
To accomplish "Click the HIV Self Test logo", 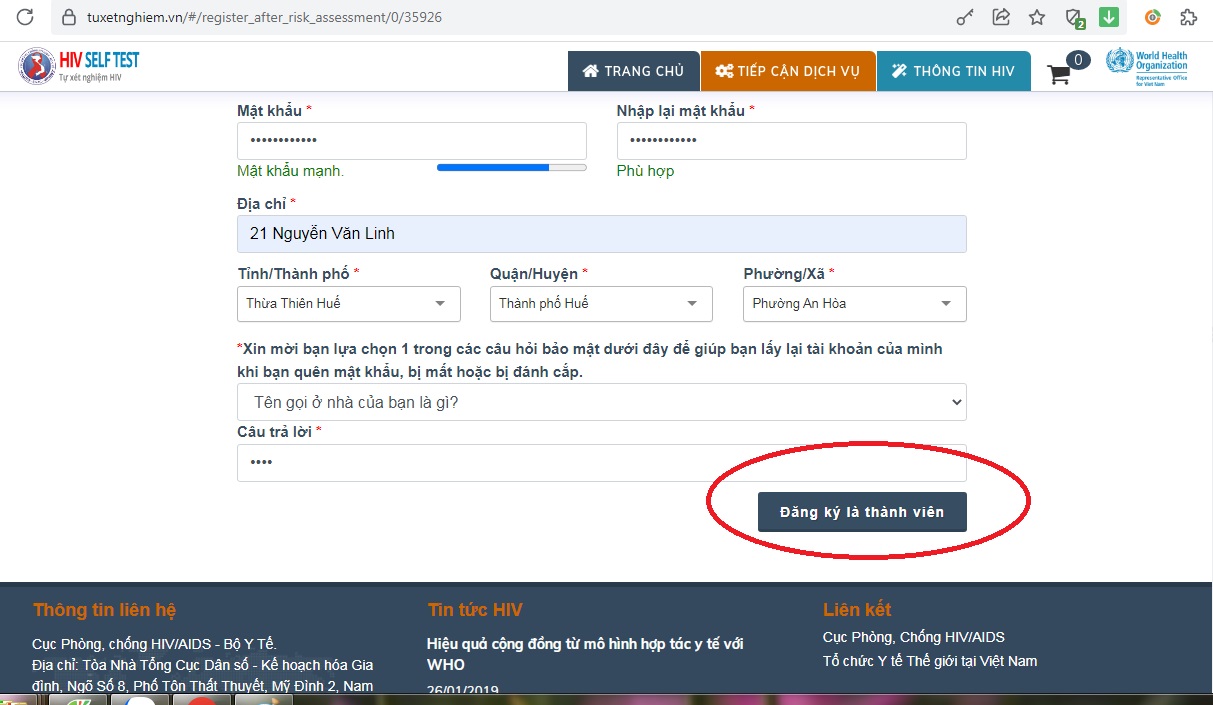I will coord(79,66).
